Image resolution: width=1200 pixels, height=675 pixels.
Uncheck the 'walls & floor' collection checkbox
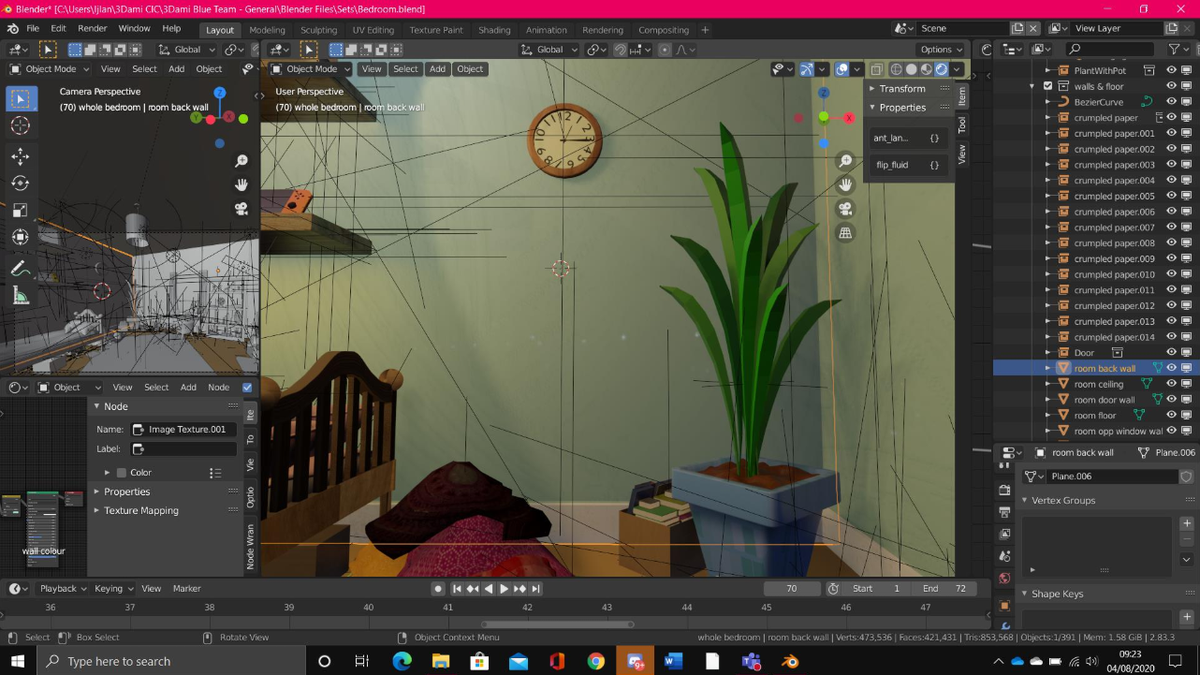click(1048, 86)
